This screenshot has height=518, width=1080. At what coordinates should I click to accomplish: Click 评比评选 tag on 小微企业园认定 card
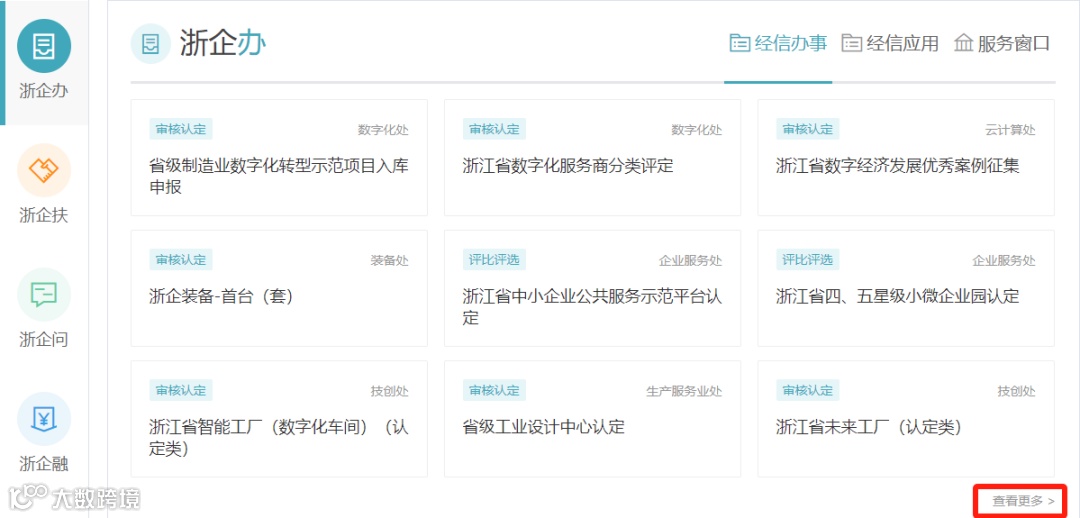(808, 260)
